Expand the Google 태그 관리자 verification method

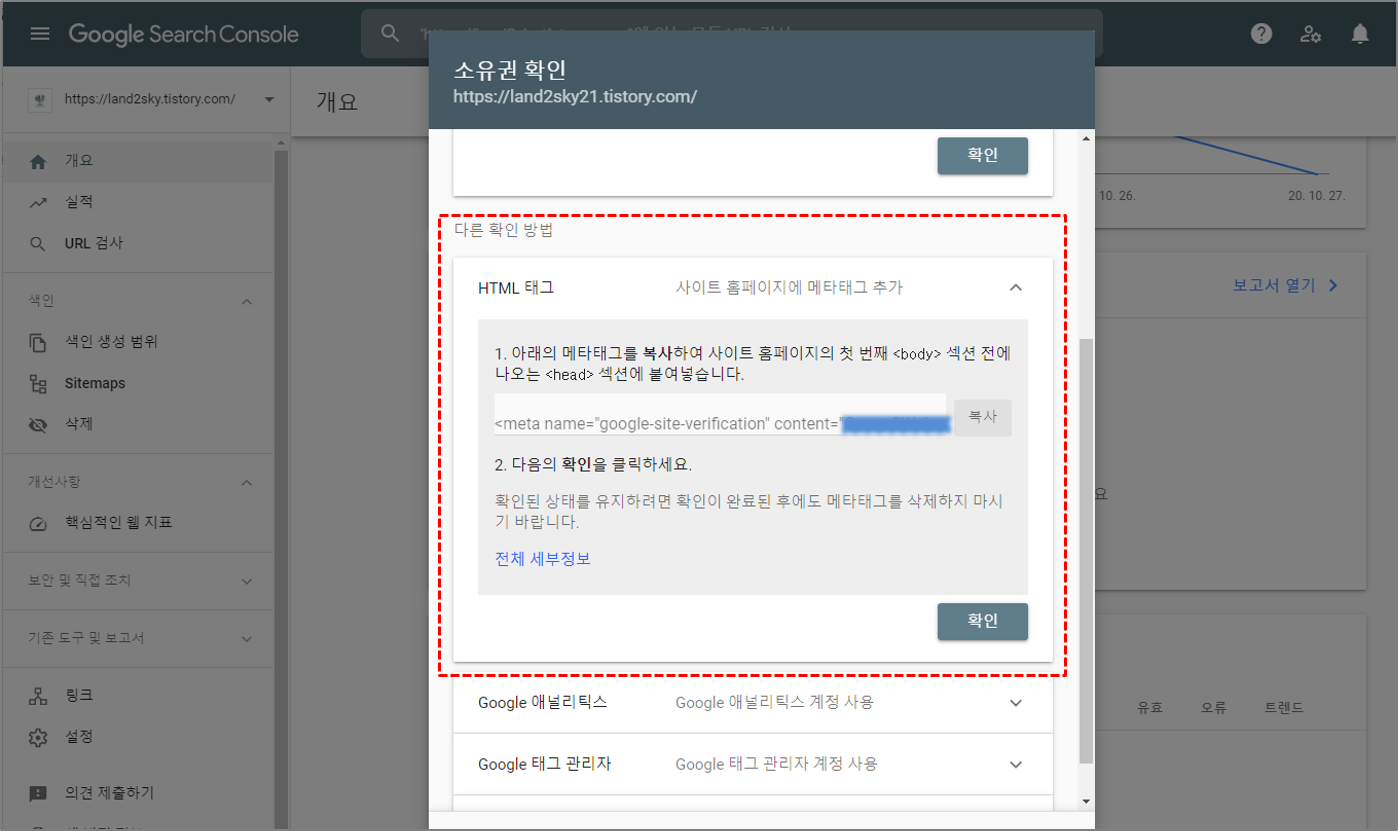tap(1016, 765)
